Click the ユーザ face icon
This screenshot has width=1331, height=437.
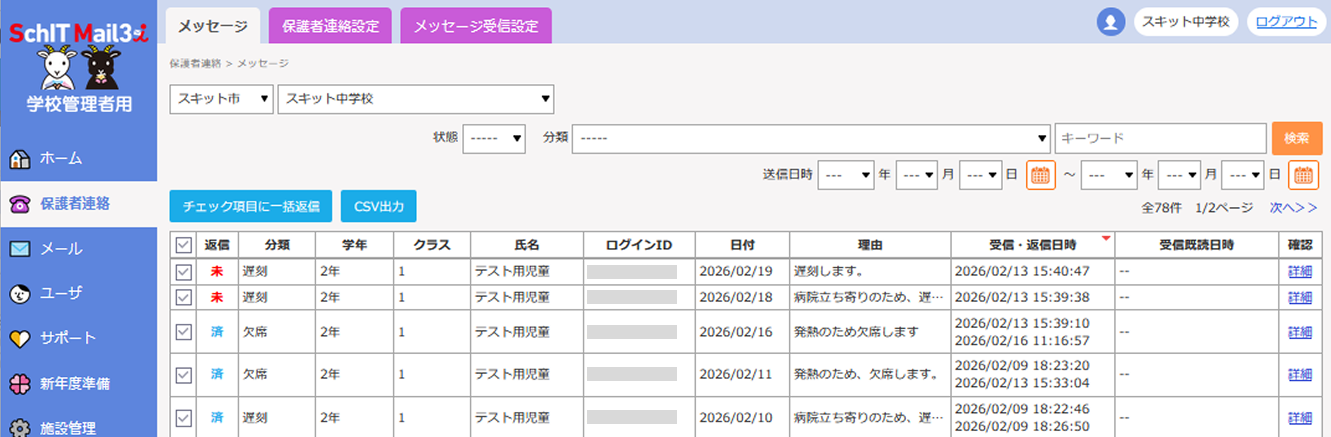click(19, 294)
